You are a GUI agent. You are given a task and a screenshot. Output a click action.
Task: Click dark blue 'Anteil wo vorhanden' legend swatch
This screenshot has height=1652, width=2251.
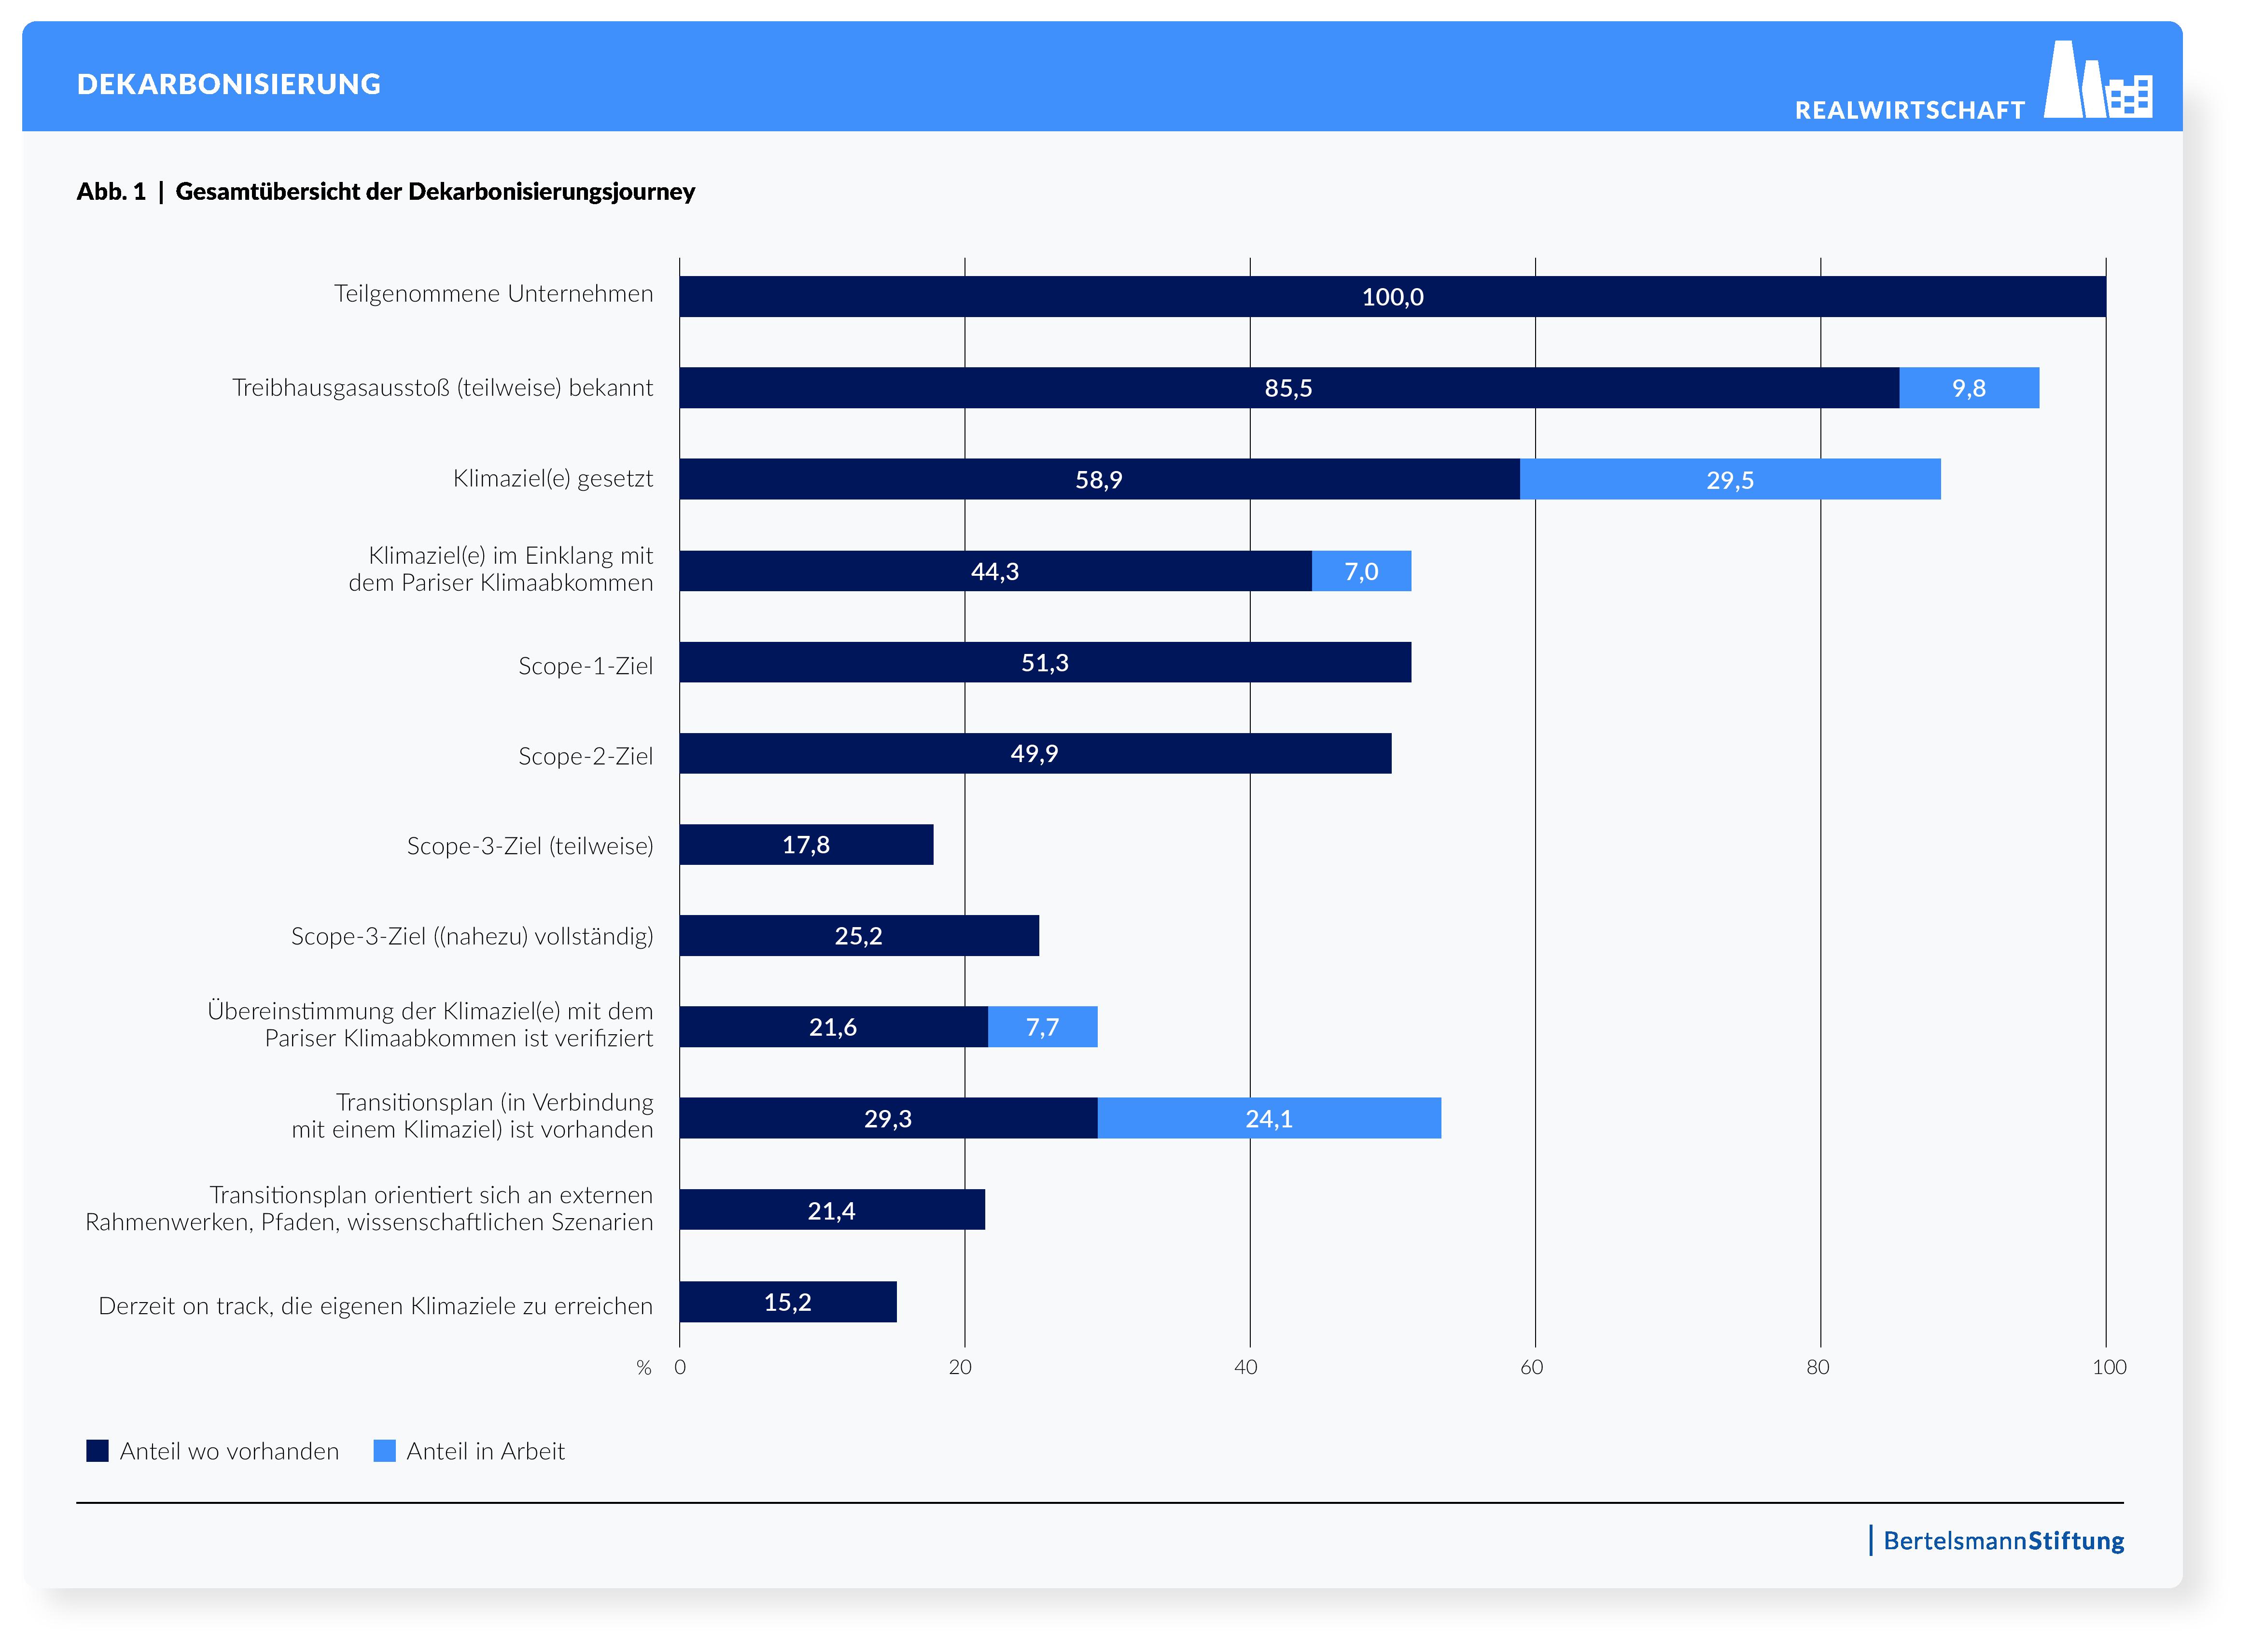tap(97, 1451)
